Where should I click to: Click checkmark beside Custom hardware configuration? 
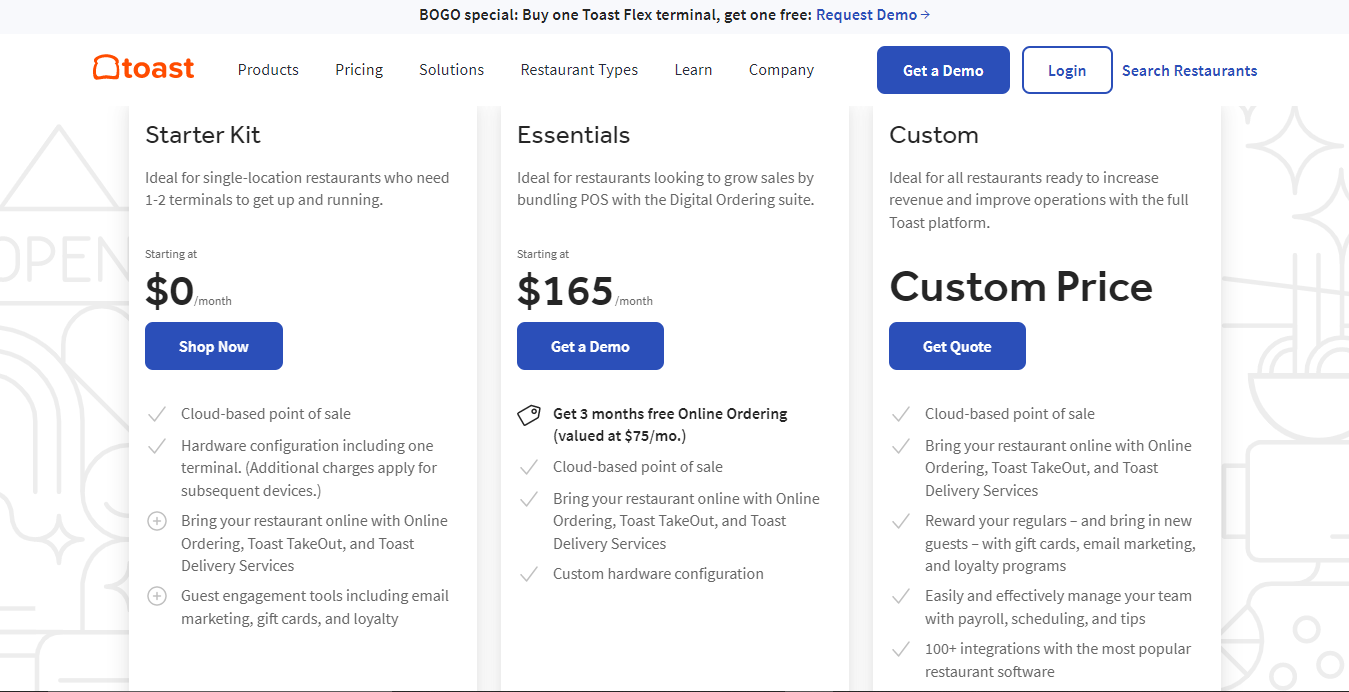coord(529,574)
